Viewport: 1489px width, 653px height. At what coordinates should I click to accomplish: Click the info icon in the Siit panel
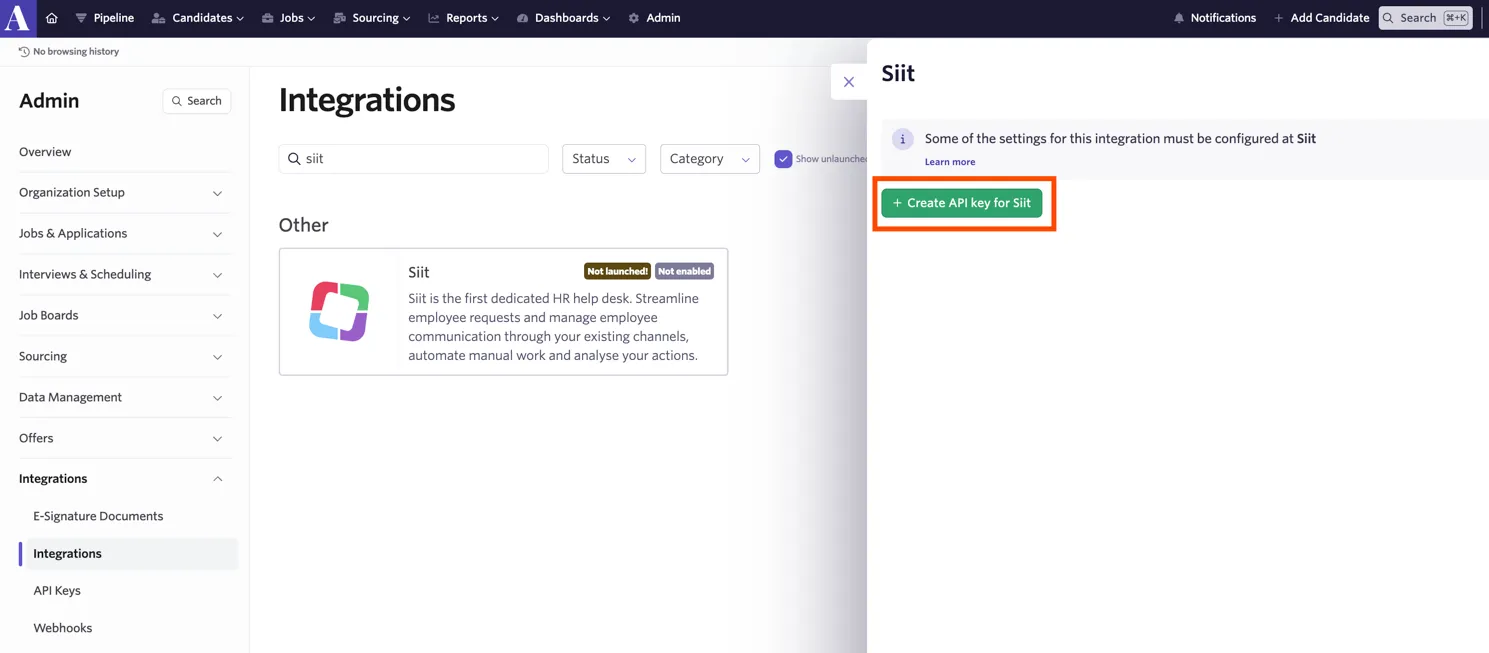902,139
